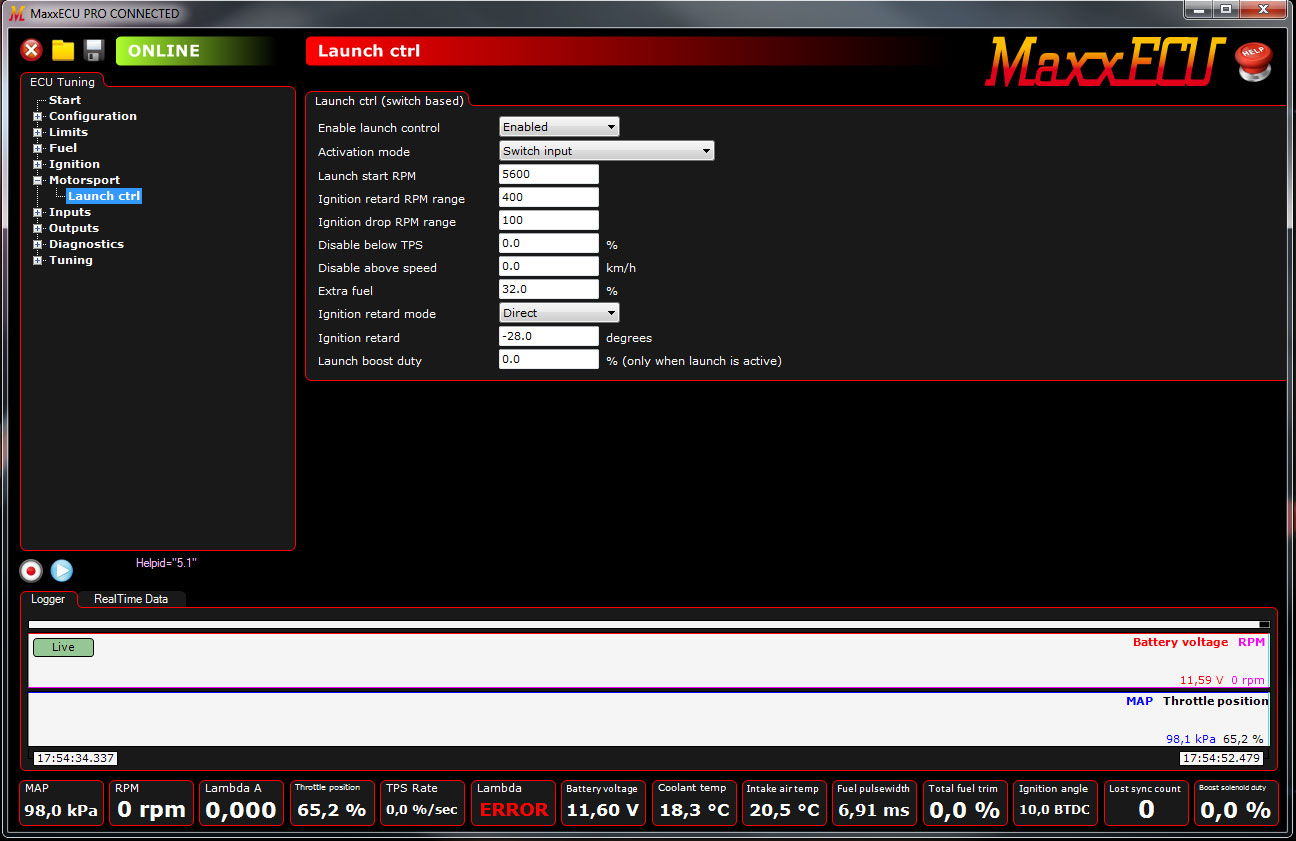Open the Activation mode dropdown

pyautogui.click(x=606, y=151)
